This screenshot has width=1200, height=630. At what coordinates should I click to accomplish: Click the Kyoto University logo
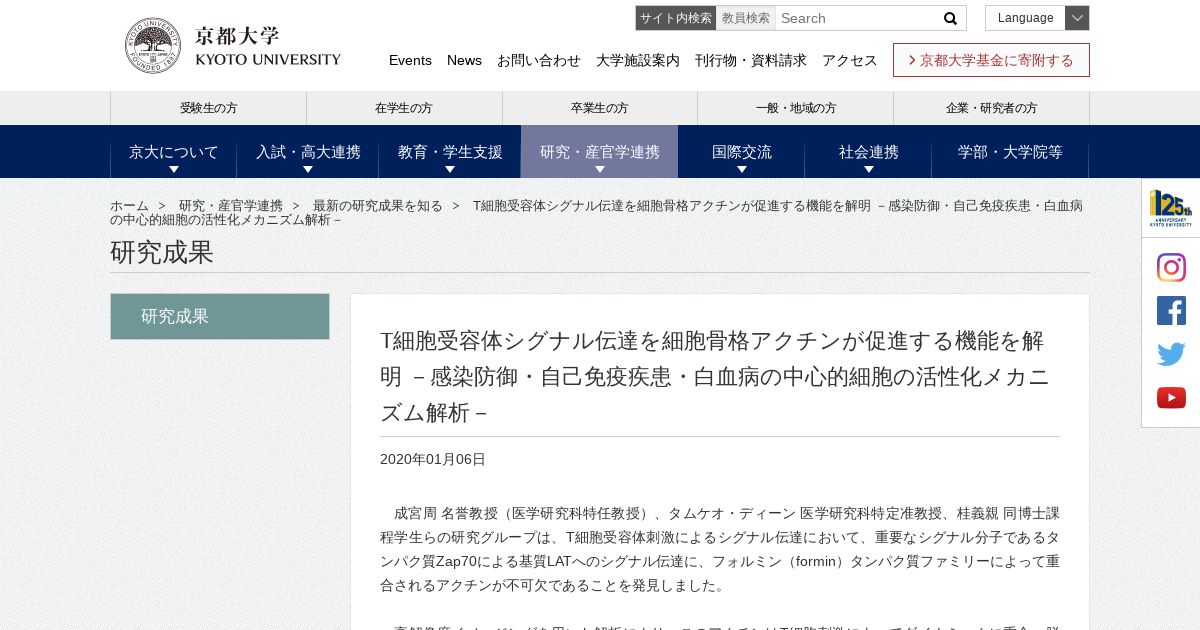[233, 45]
